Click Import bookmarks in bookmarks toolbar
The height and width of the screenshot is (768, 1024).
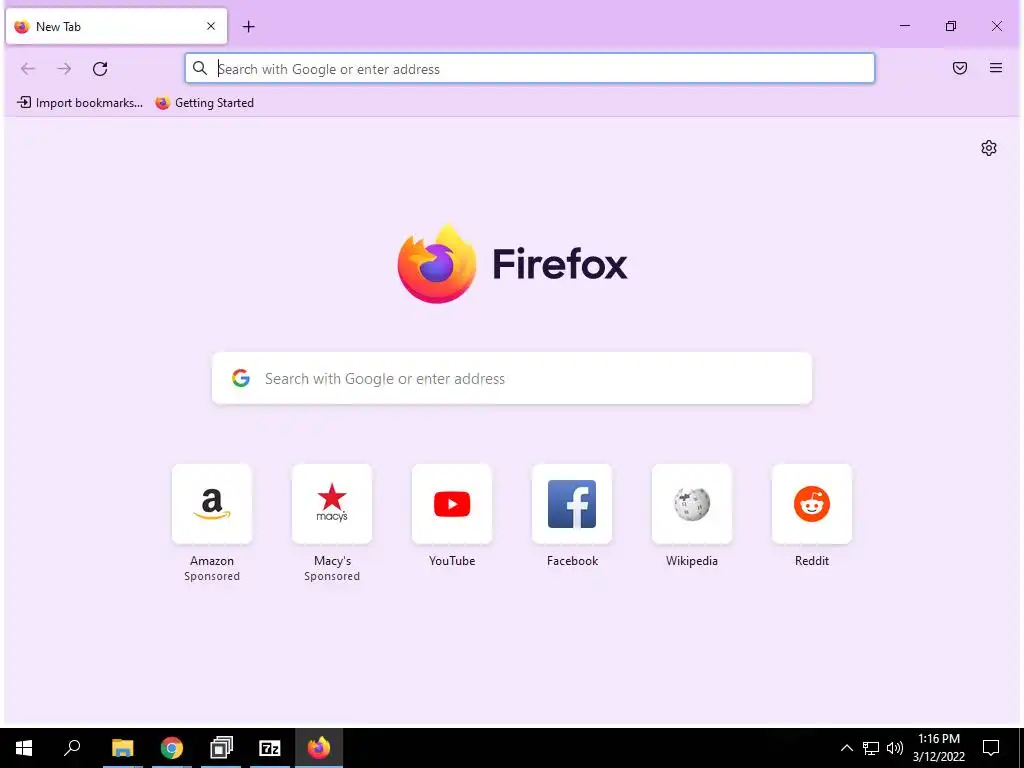[80, 103]
